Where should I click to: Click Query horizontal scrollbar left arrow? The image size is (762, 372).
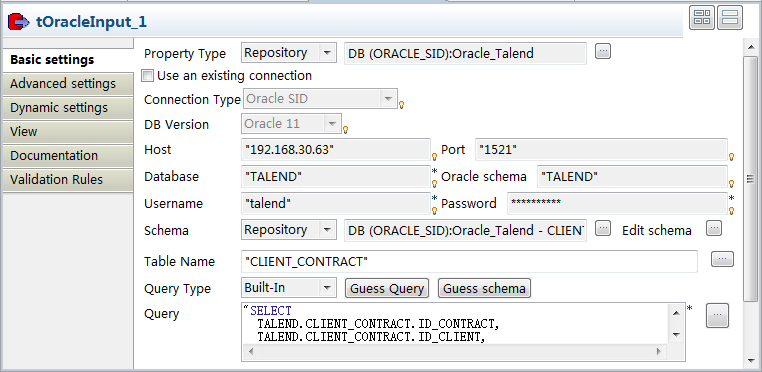tap(250, 352)
